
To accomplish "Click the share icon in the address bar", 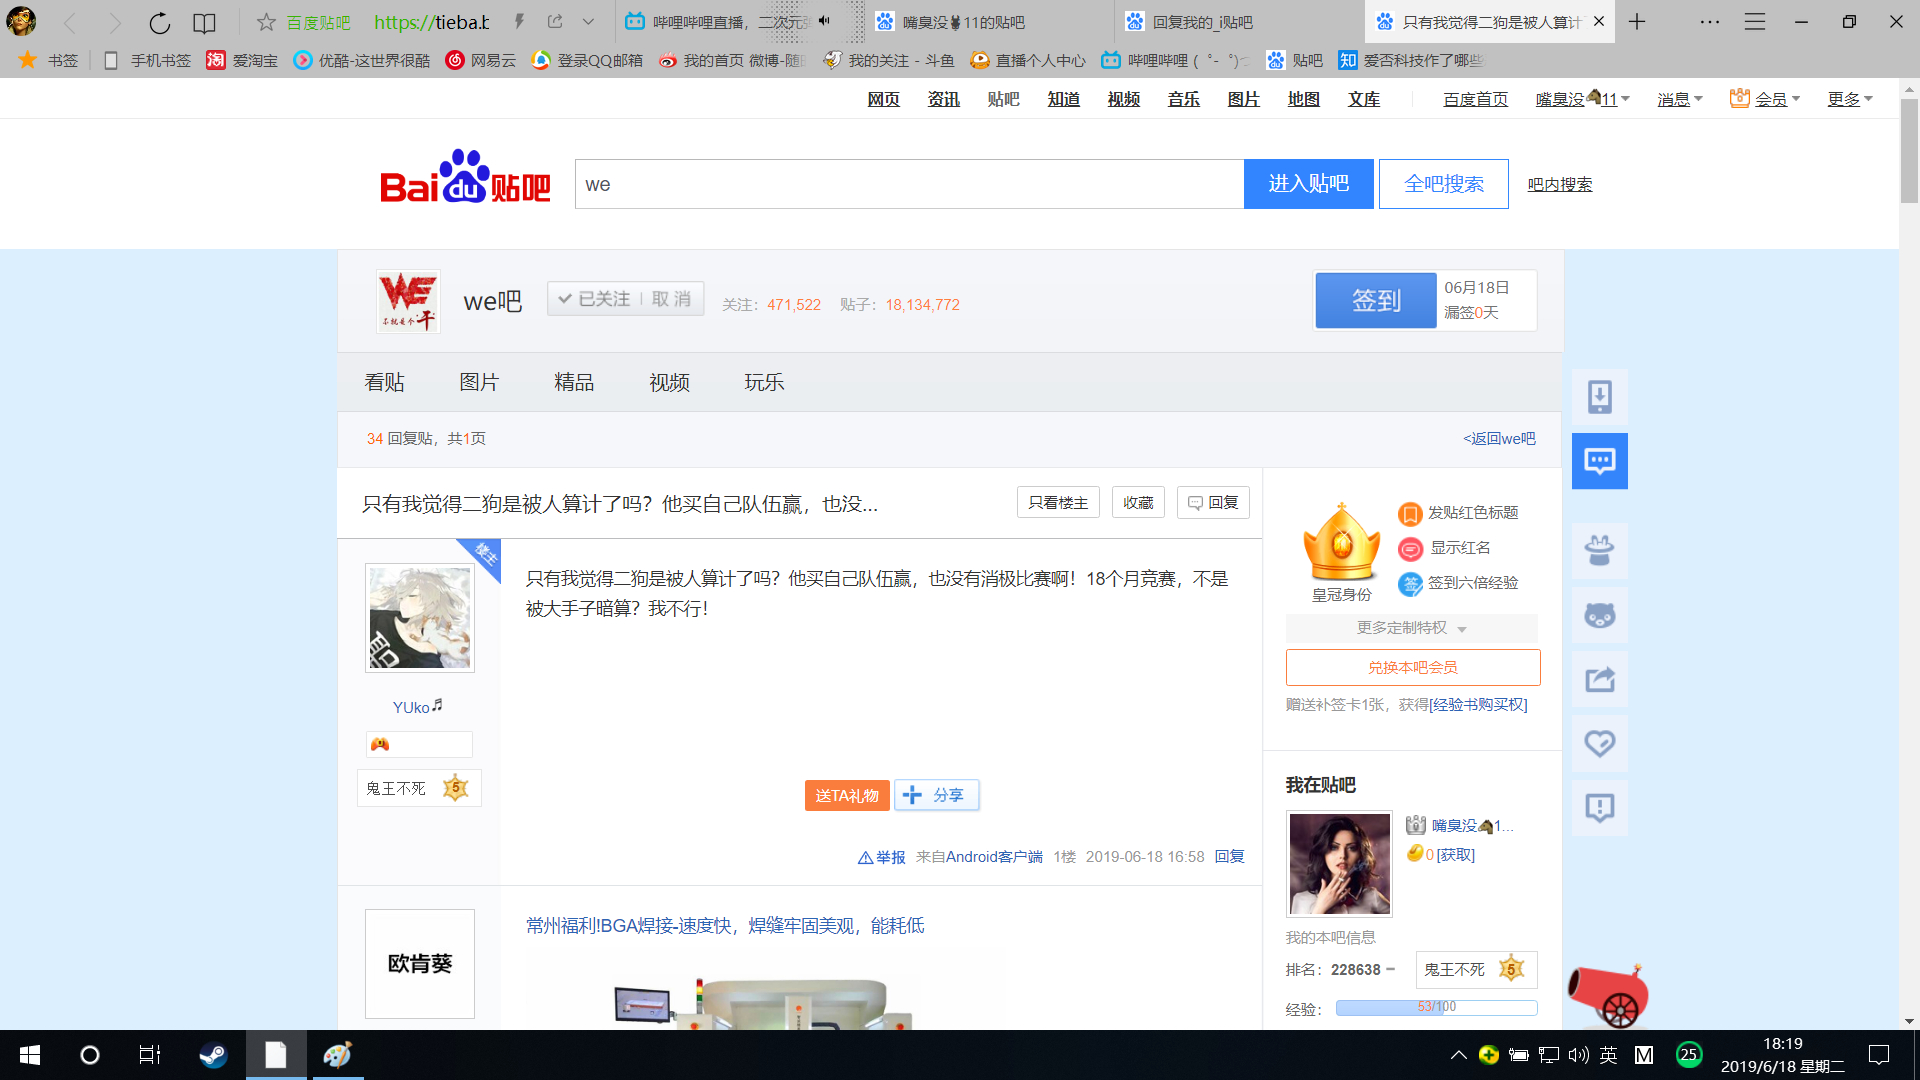I will click(555, 21).
